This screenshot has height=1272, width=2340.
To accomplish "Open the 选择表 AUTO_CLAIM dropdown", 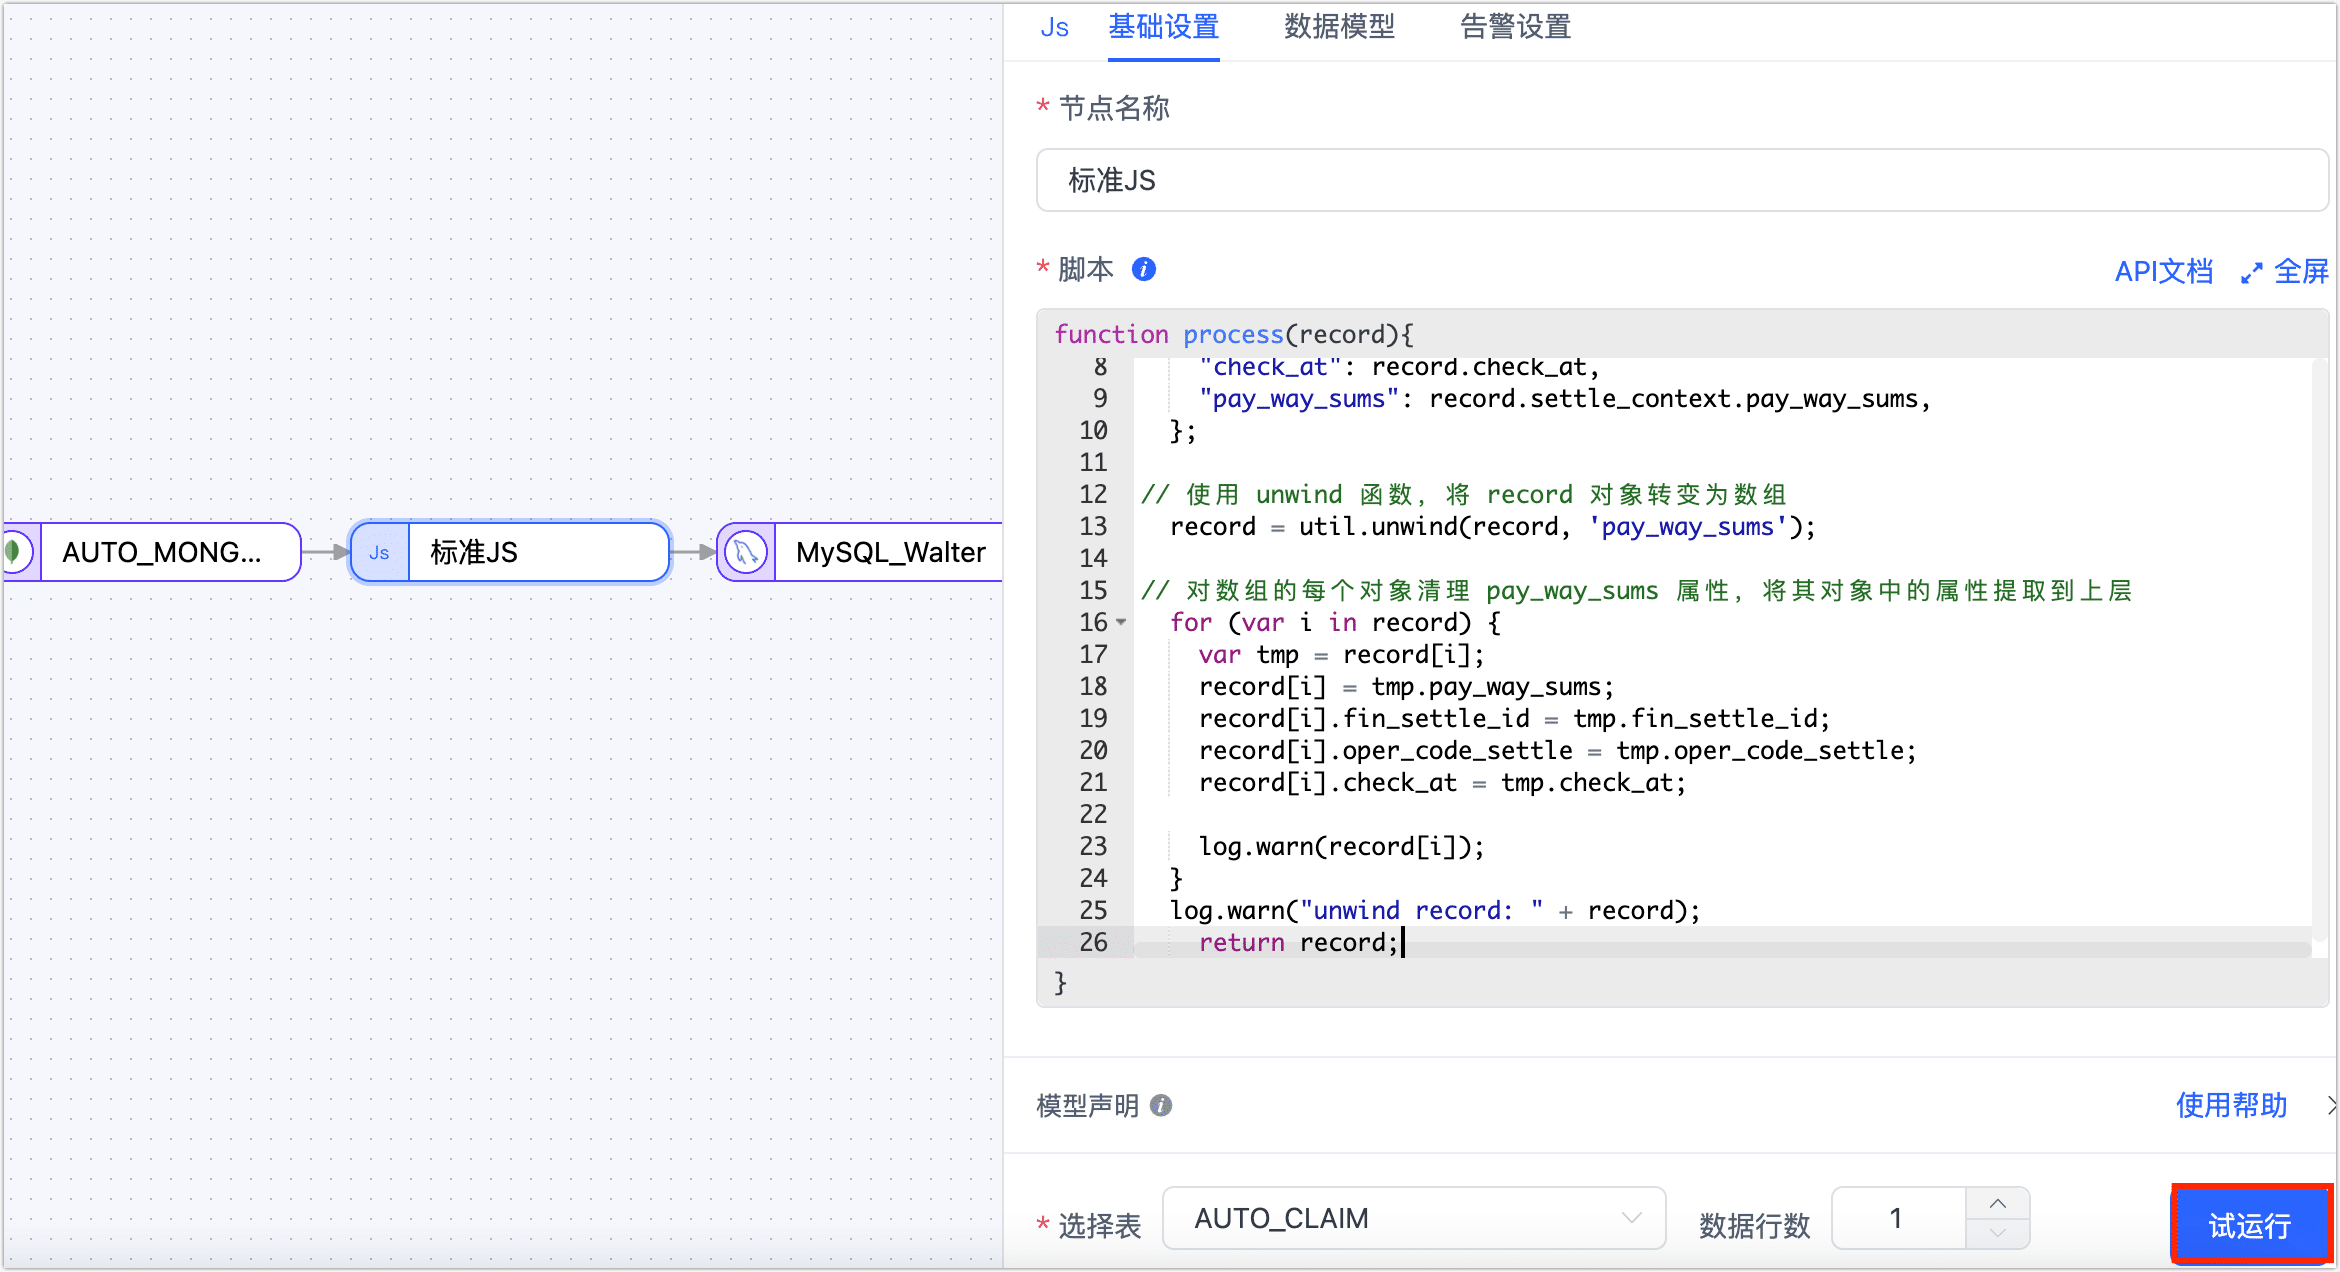I will click(x=1413, y=1218).
